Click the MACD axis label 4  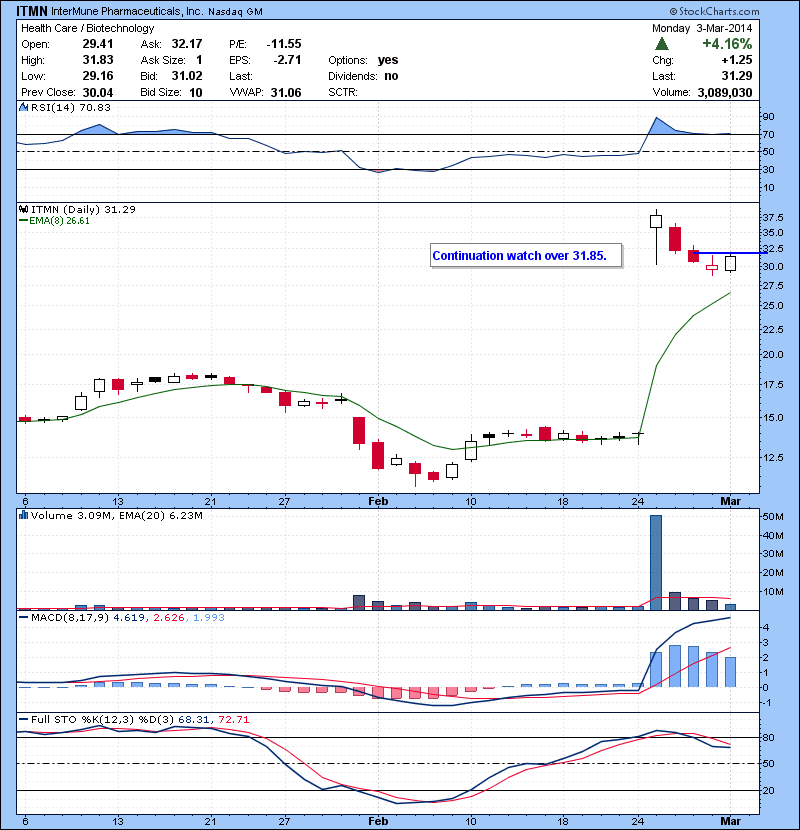(x=765, y=627)
